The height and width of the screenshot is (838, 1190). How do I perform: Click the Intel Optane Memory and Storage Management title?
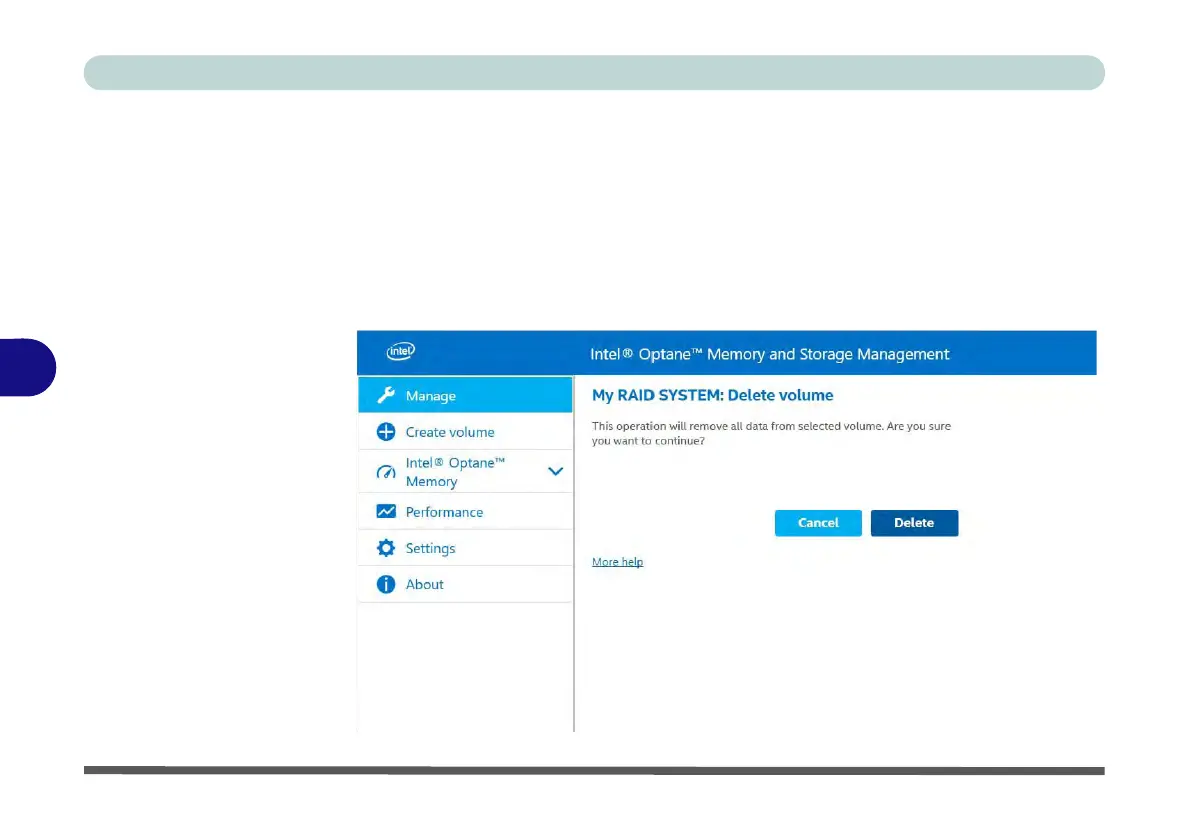[770, 354]
